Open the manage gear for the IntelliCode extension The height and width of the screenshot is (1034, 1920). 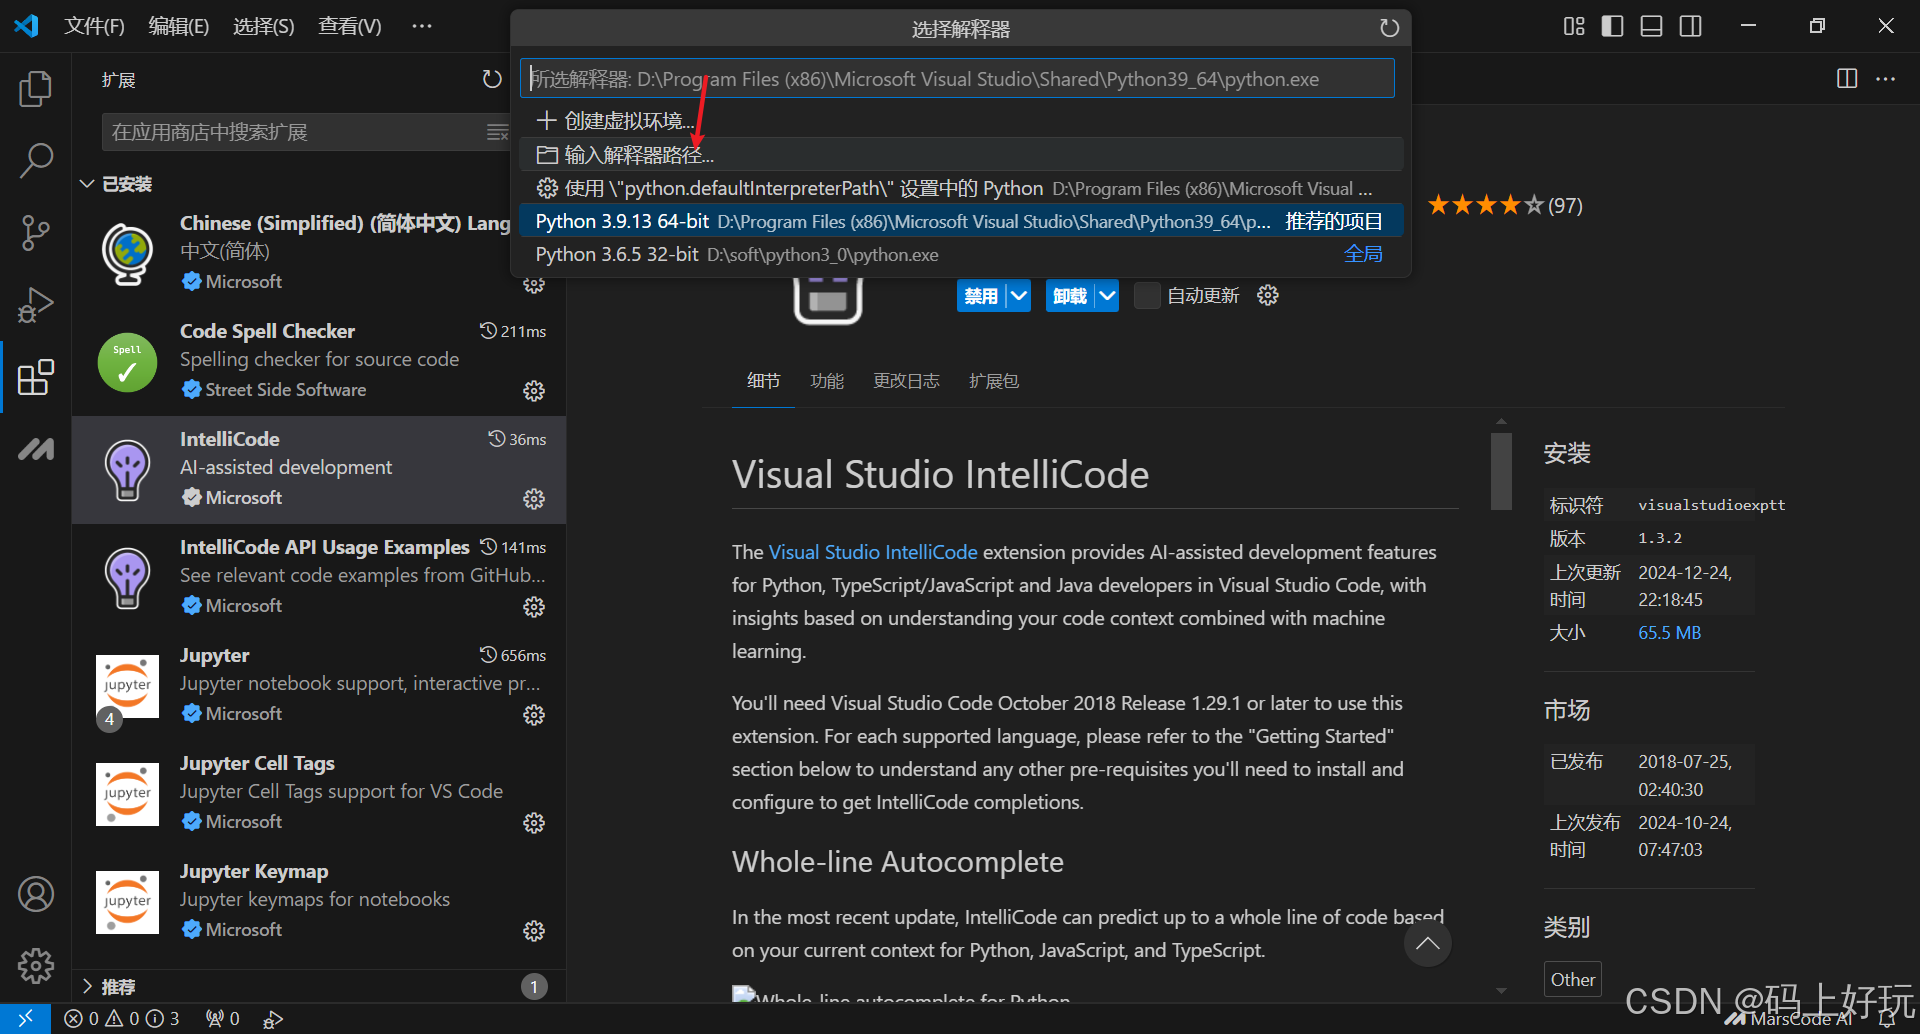coord(534,498)
